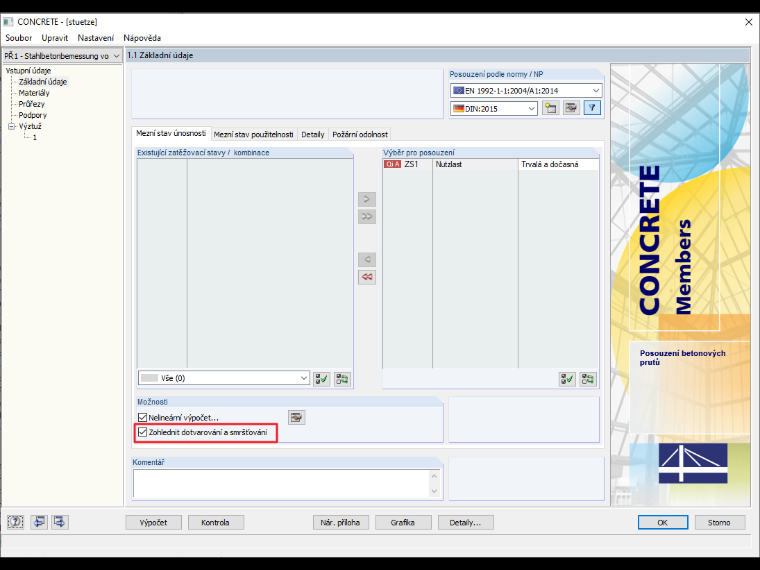Open nonlinear calculation settings icon
The width and height of the screenshot is (760, 570).
point(297,417)
